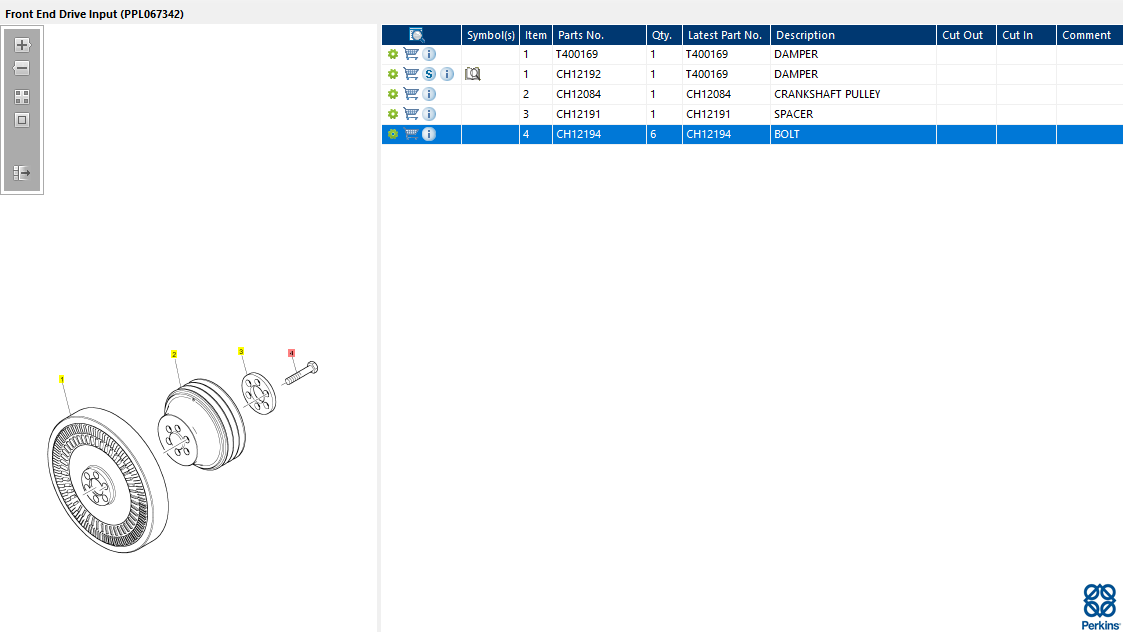
Task: Select callout 2 on the diagram
Action: (174, 354)
